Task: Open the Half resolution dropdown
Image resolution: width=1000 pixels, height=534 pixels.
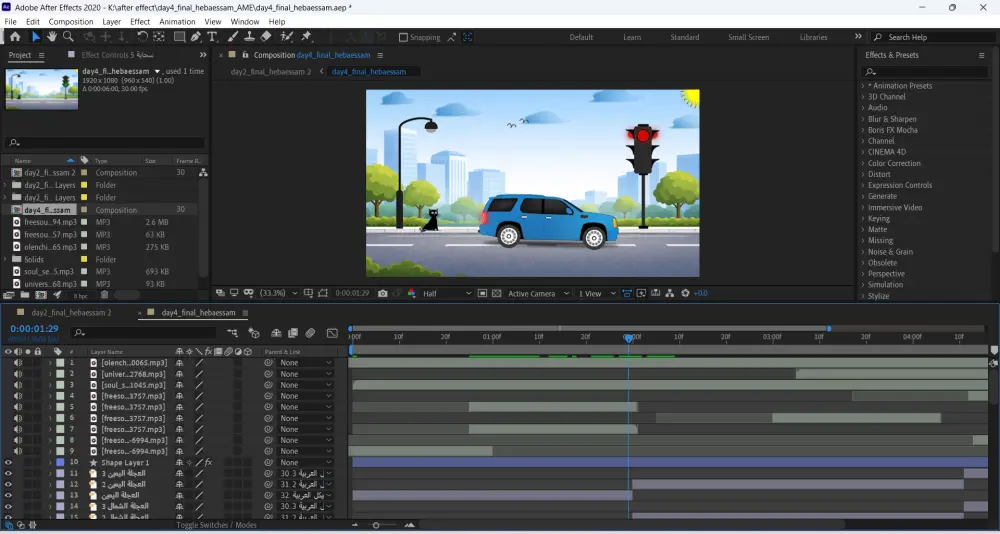Action: [x=446, y=294]
